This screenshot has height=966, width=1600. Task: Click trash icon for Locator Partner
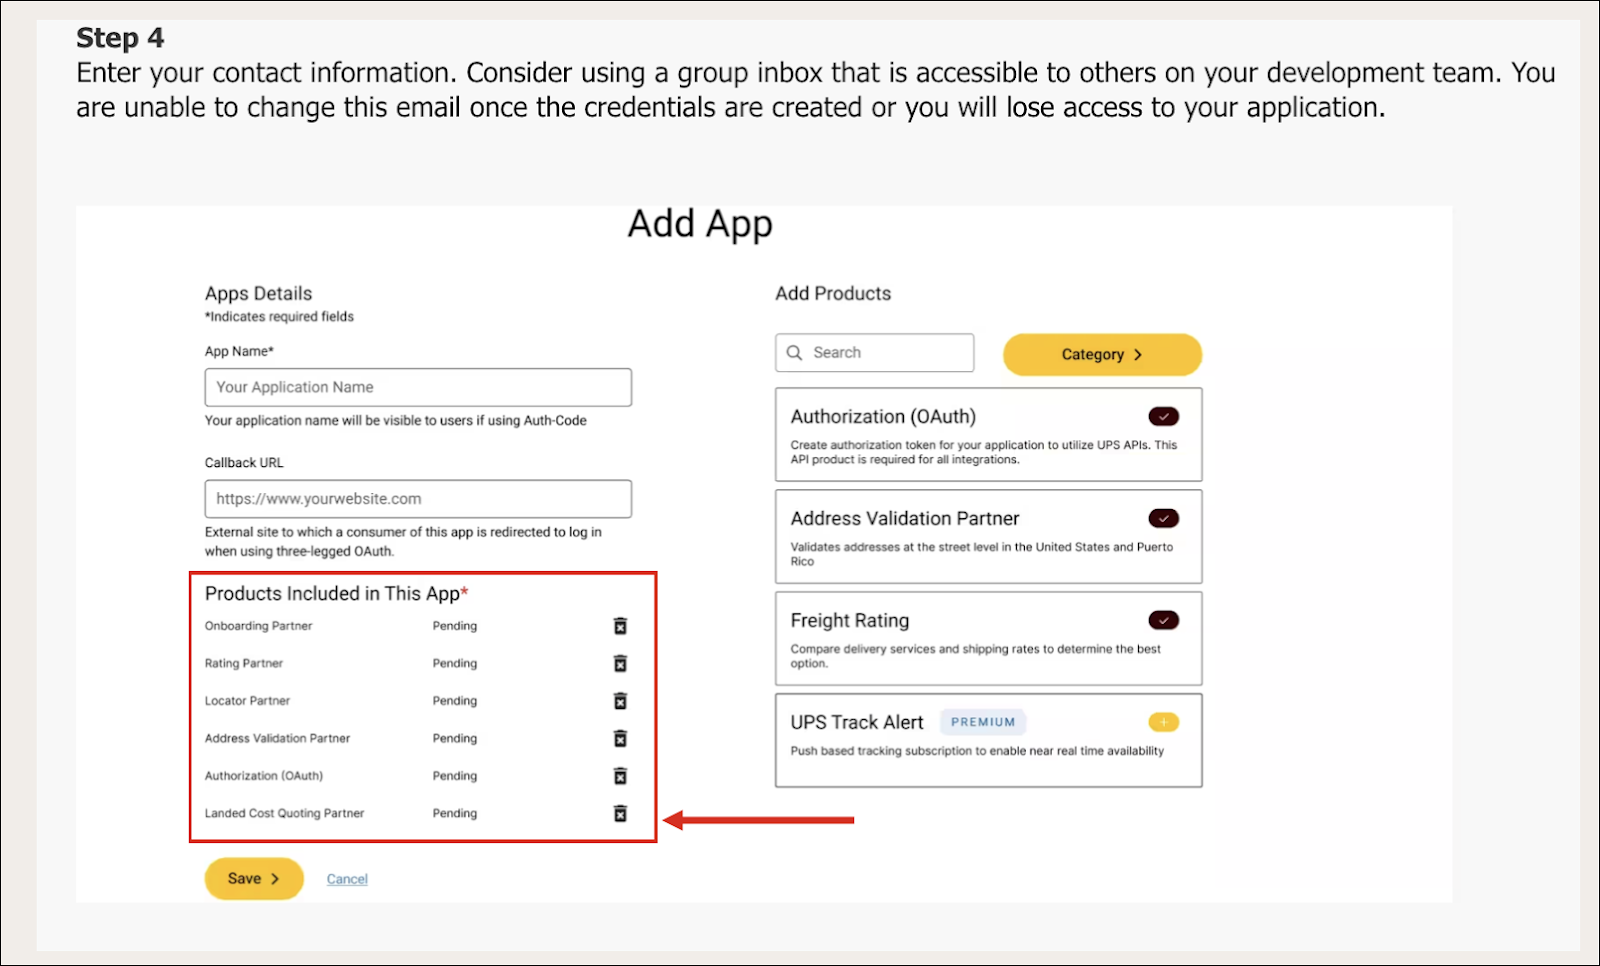(620, 701)
